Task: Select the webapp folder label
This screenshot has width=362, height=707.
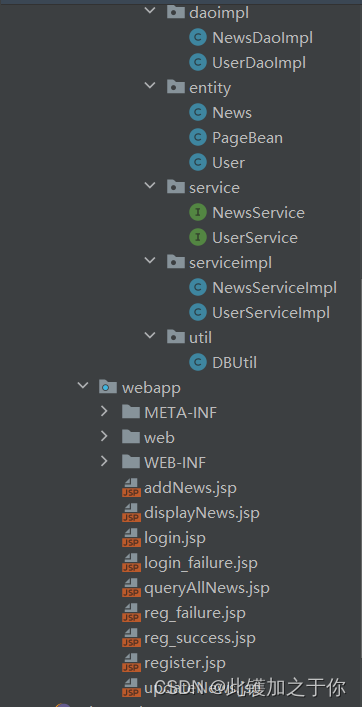Action: tap(151, 387)
